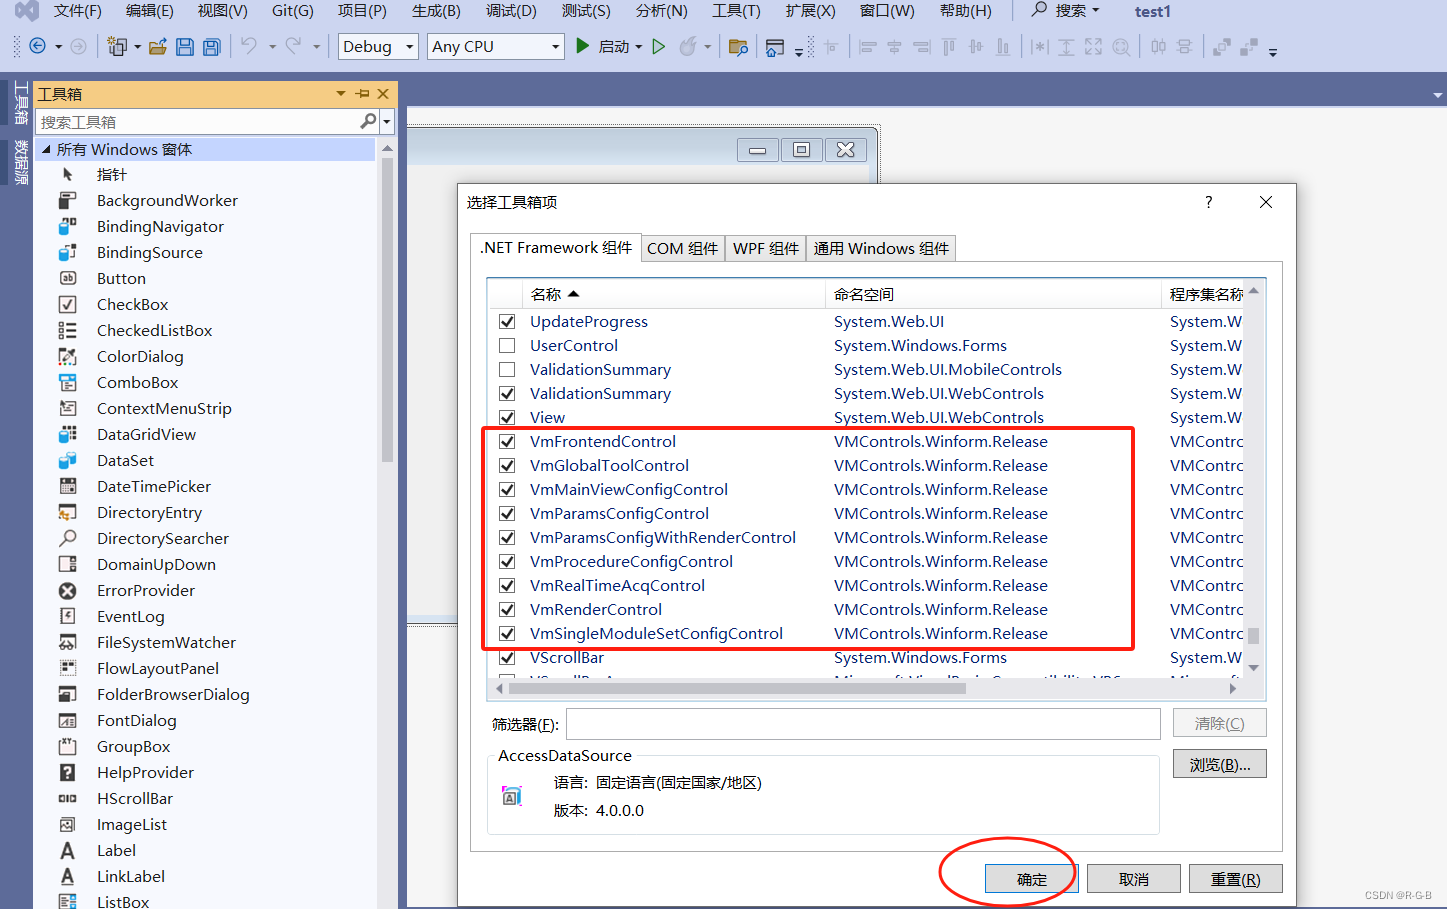The image size is (1447, 909).
Task: Click the 搜索工具箱 search field
Action: [x=198, y=122]
